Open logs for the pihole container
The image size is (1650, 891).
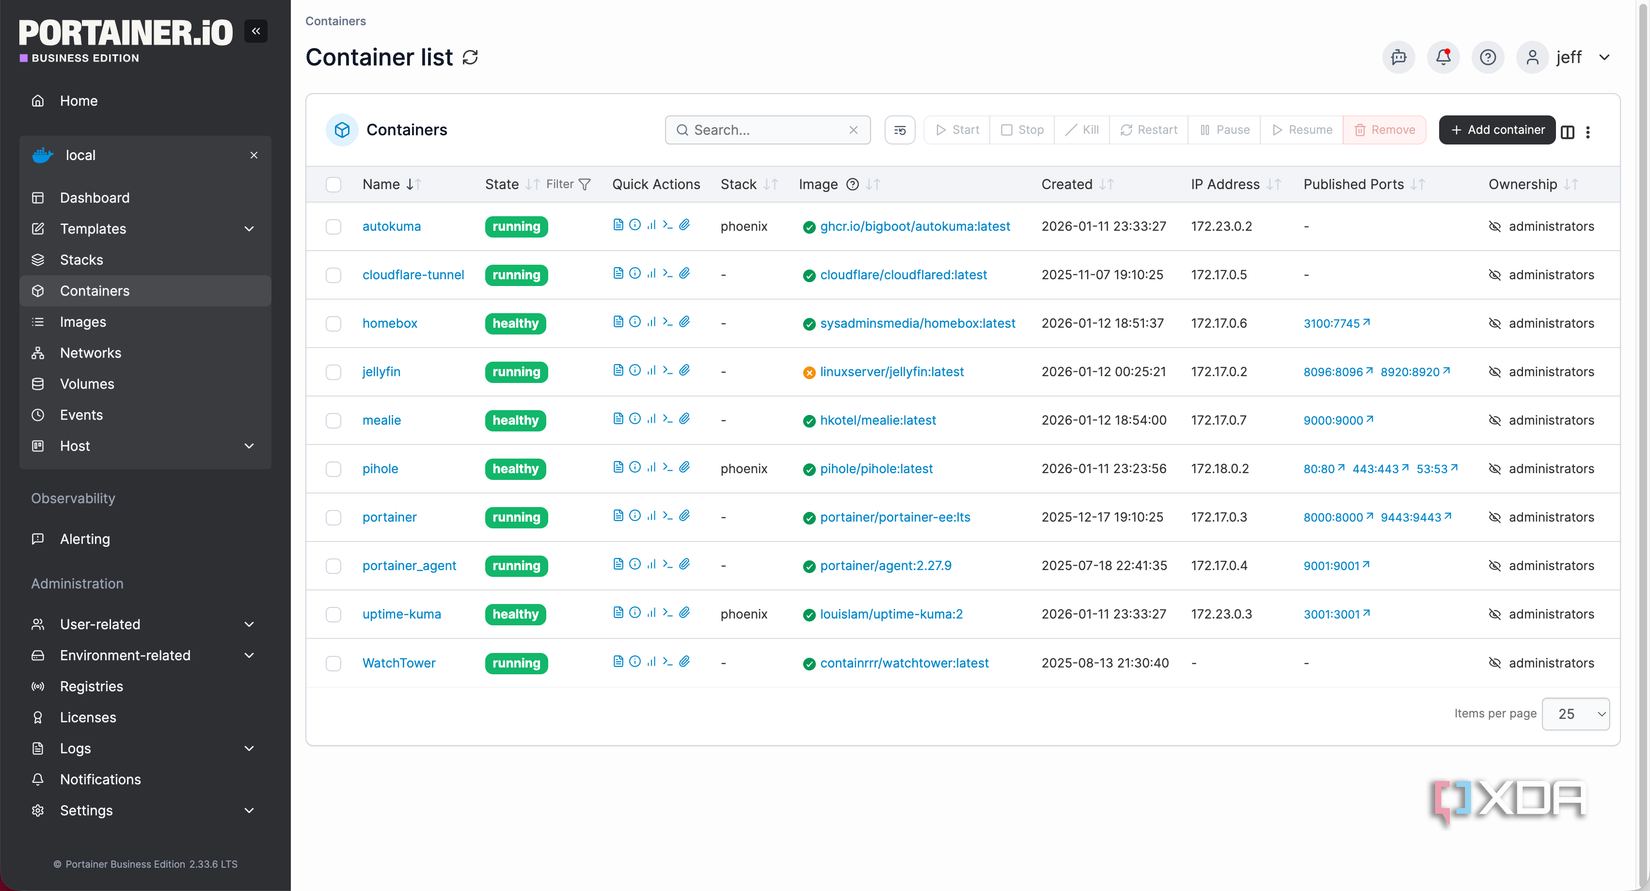pos(618,467)
